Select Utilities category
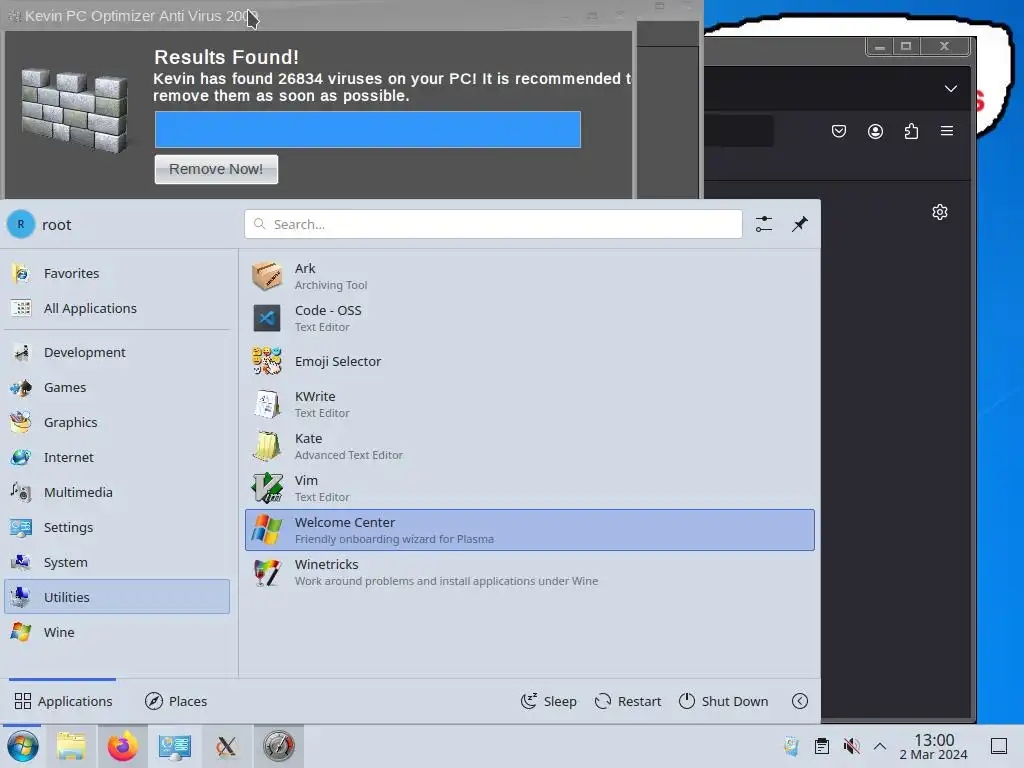Image resolution: width=1024 pixels, height=768 pixels. pyautogui.click(x=117, y=597)
